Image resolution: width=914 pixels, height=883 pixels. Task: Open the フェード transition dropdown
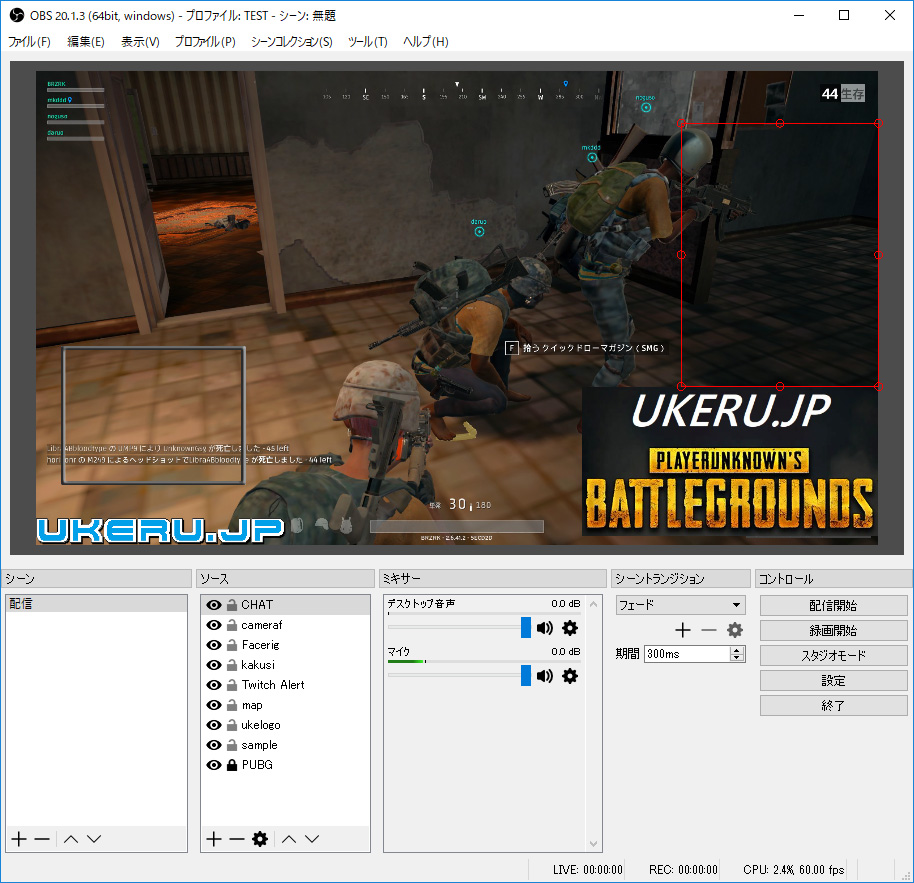click(680, 605)
